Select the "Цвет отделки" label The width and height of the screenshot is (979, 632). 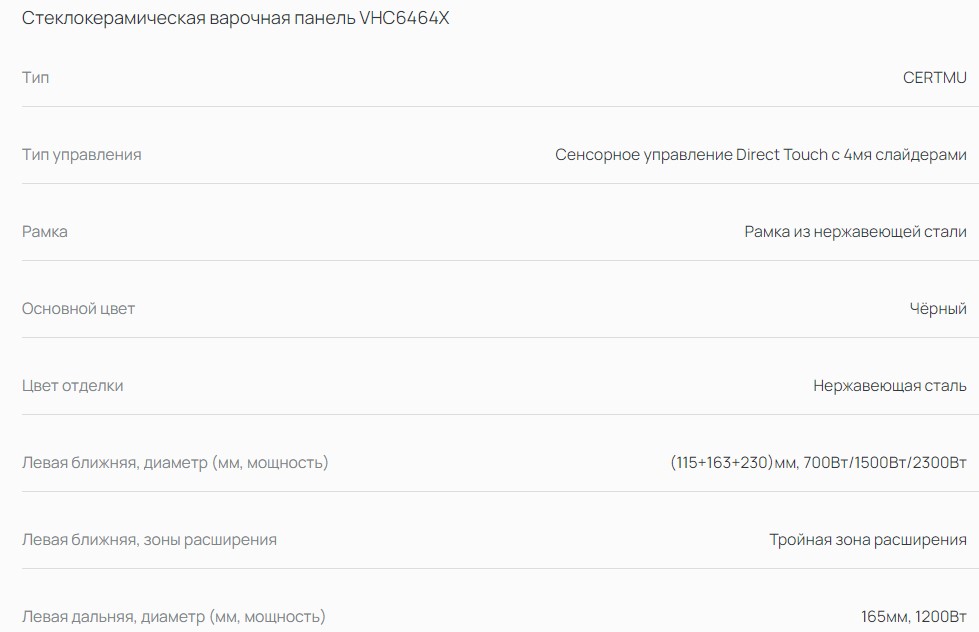click(x=72, y=386)
